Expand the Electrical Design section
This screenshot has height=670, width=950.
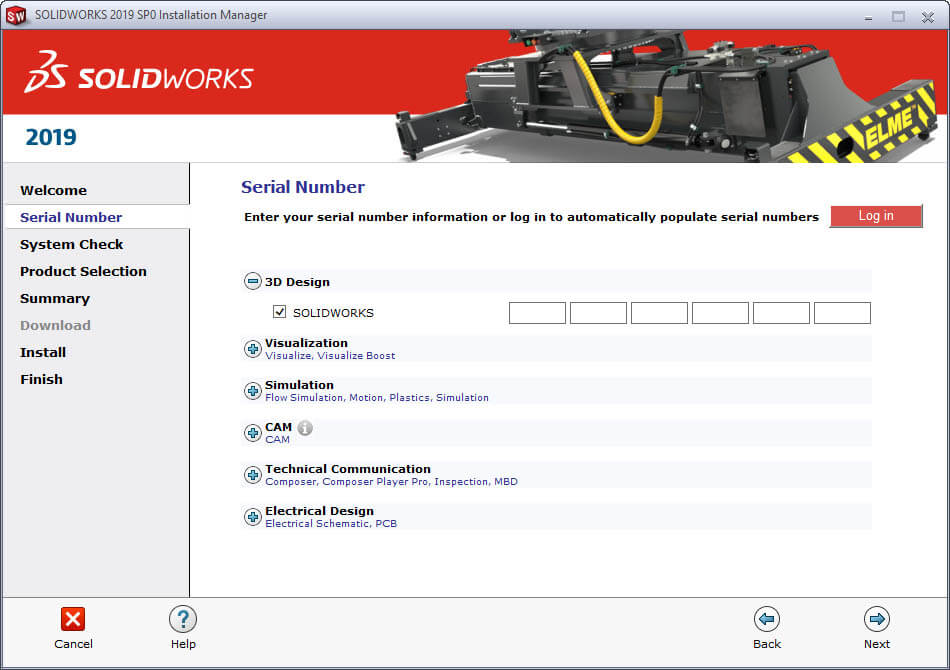tap(252, 517)
